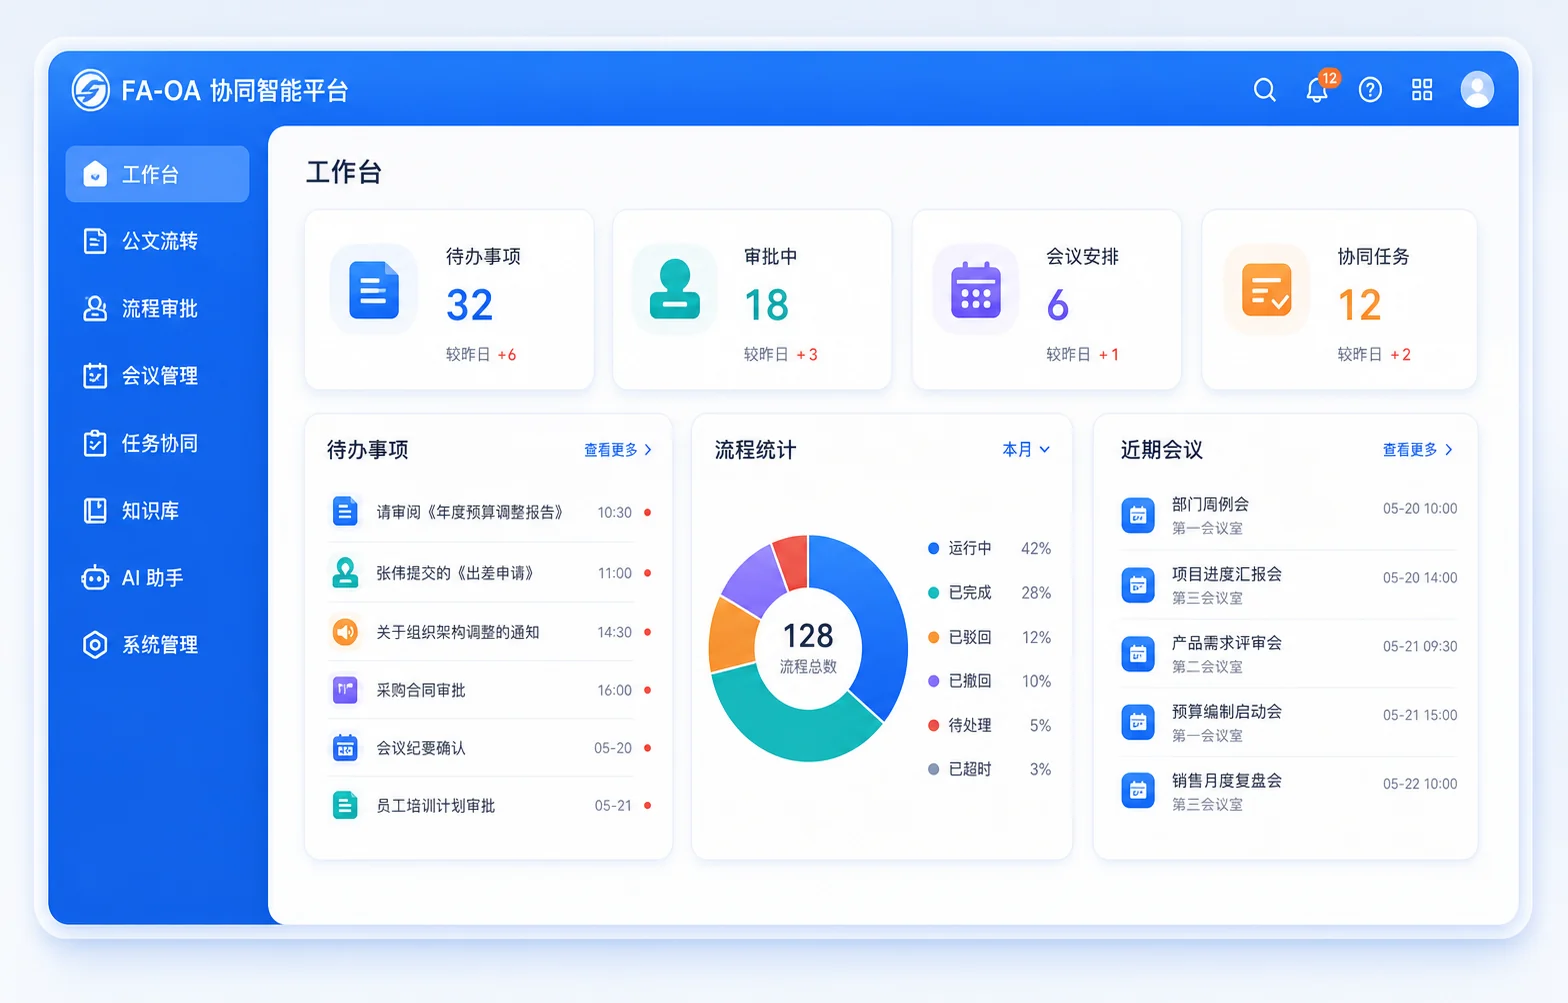Click the blue 运行中 donut segment
This screenshot has height=1003, width=1568.
(875, 620)
